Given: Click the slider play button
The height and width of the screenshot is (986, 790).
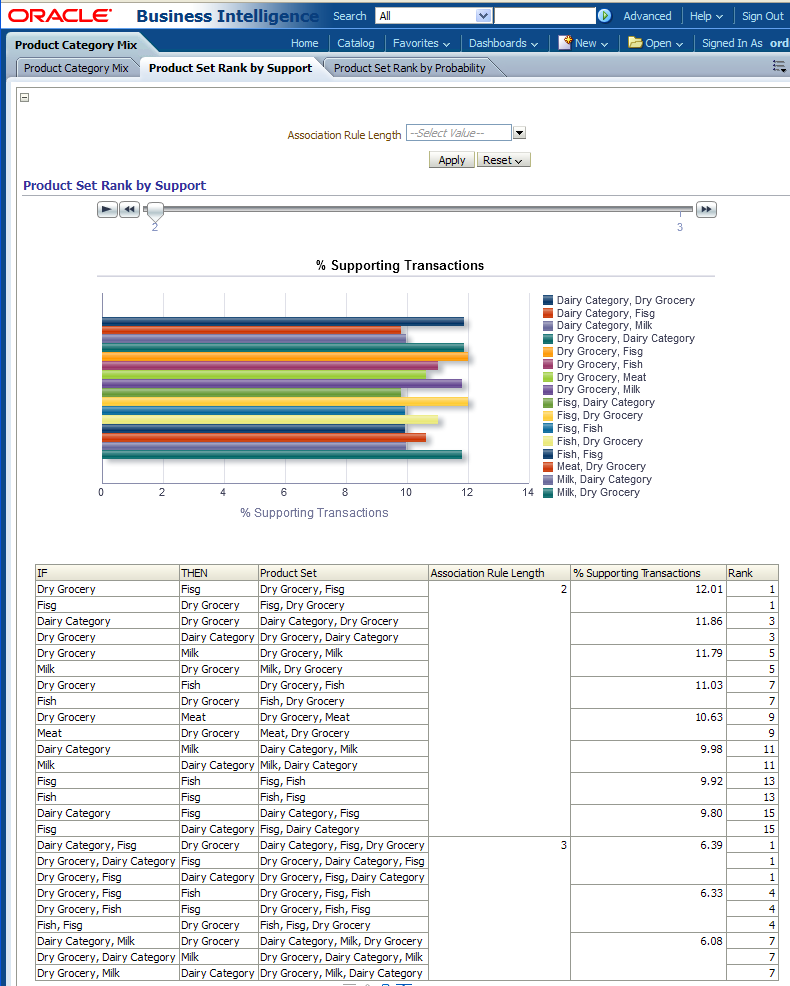Looking at the screenshot, I should (x=107, y=209).
